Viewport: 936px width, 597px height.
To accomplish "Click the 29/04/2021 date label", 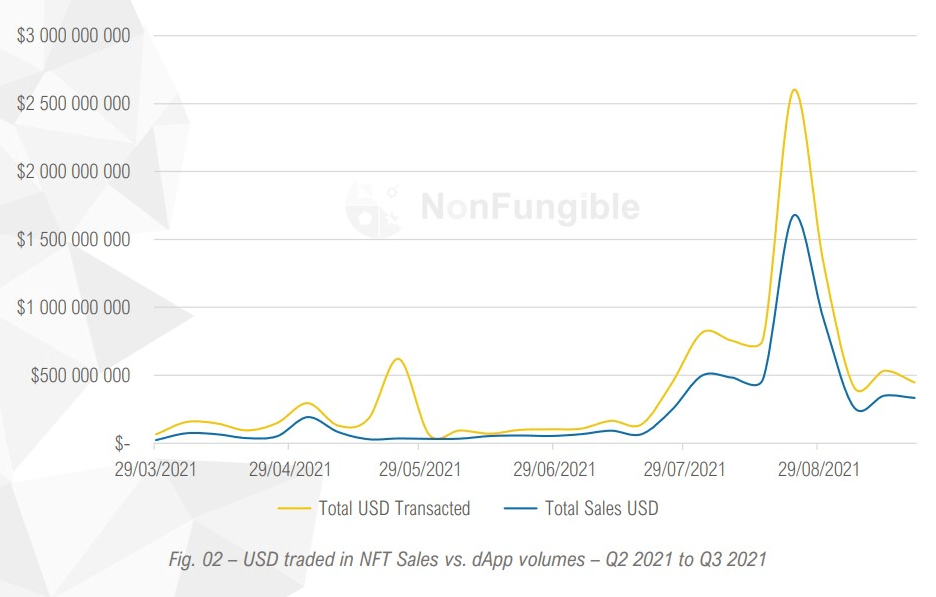I will (x=288, y=468).
